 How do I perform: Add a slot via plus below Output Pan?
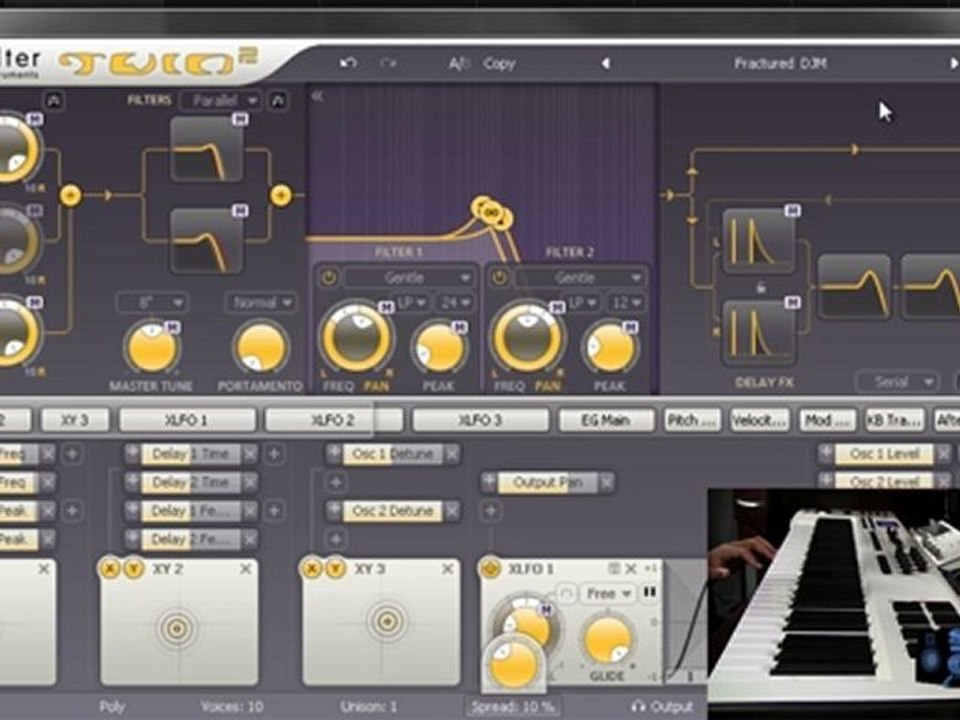[x=490, y=511]
